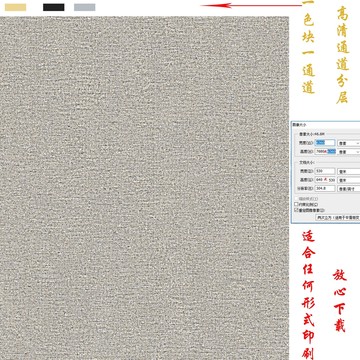Open the document height unit dropdown

349,180
